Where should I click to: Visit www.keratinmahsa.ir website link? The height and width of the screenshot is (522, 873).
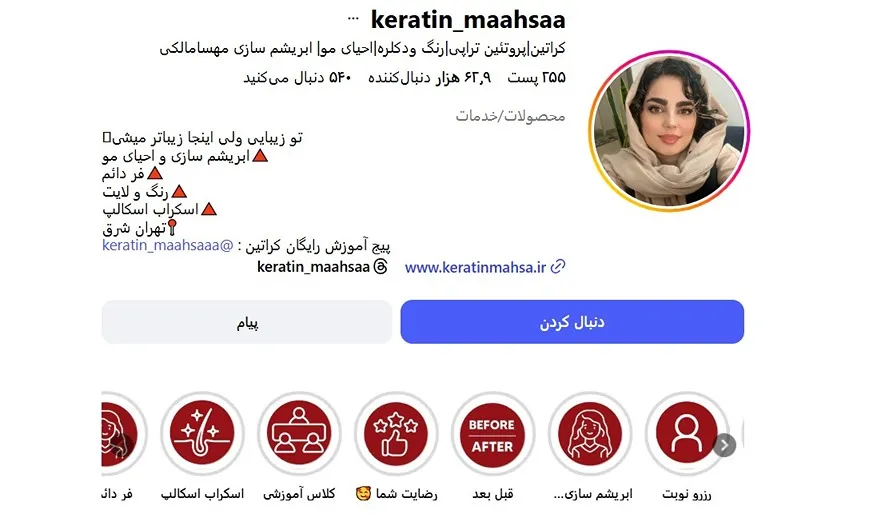tap(475, 267)
